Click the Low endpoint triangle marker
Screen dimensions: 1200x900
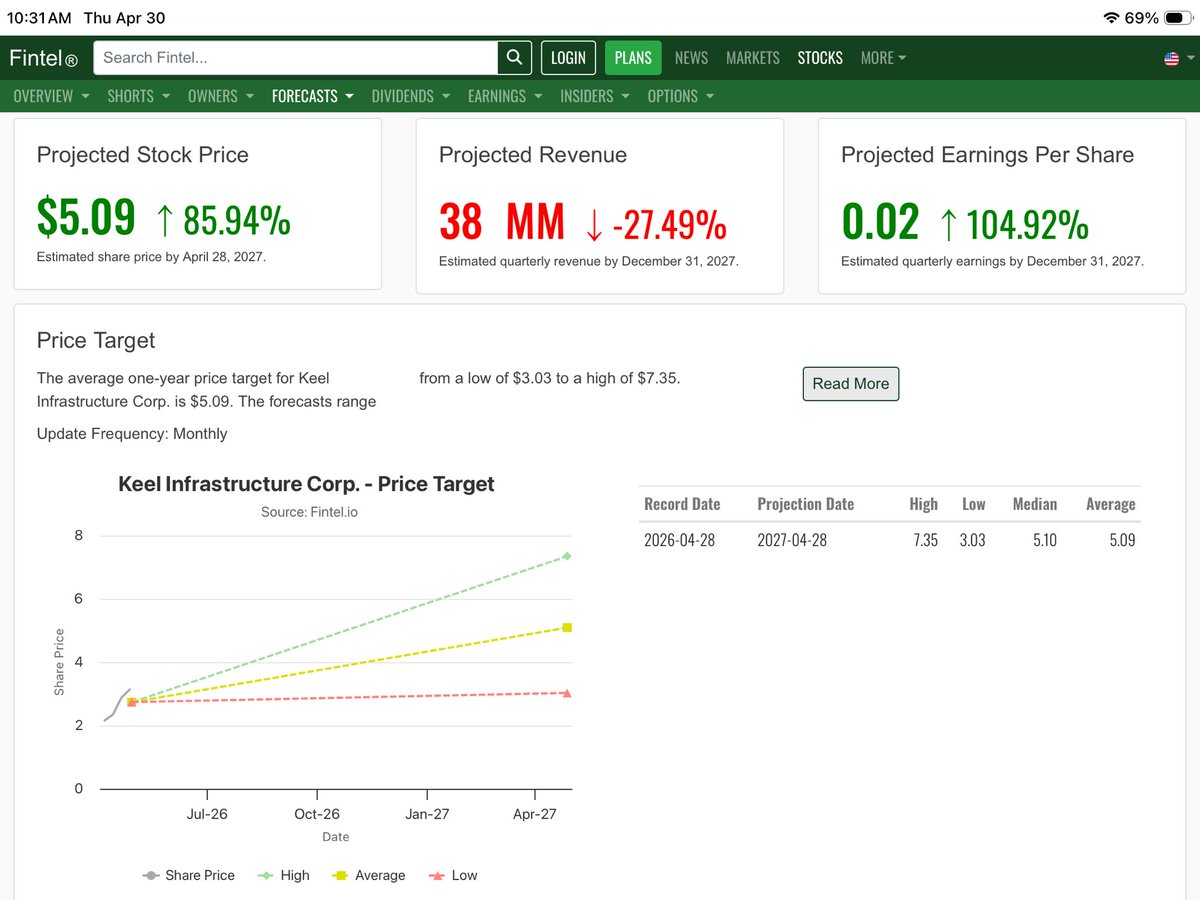pyautogui.click(x=567, y=693)
